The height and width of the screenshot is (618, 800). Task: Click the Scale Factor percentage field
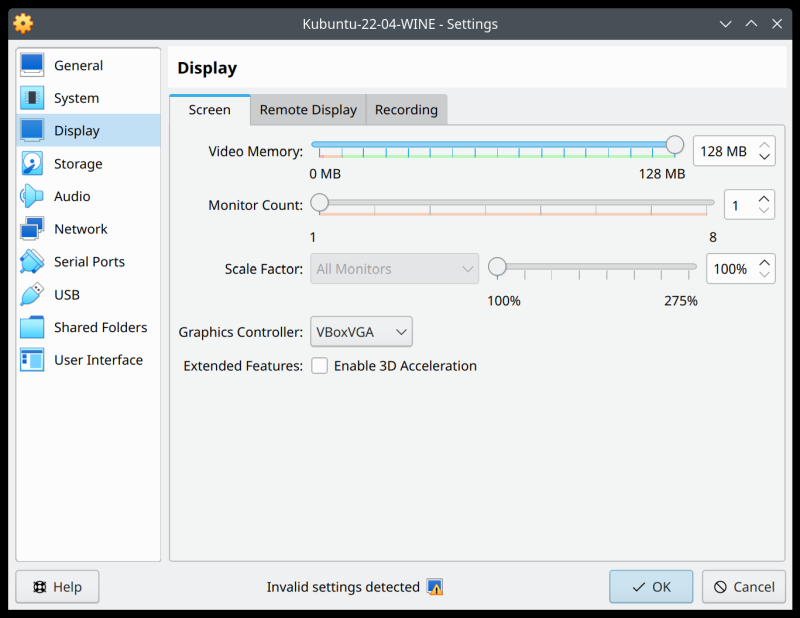(x=730, y=269)
